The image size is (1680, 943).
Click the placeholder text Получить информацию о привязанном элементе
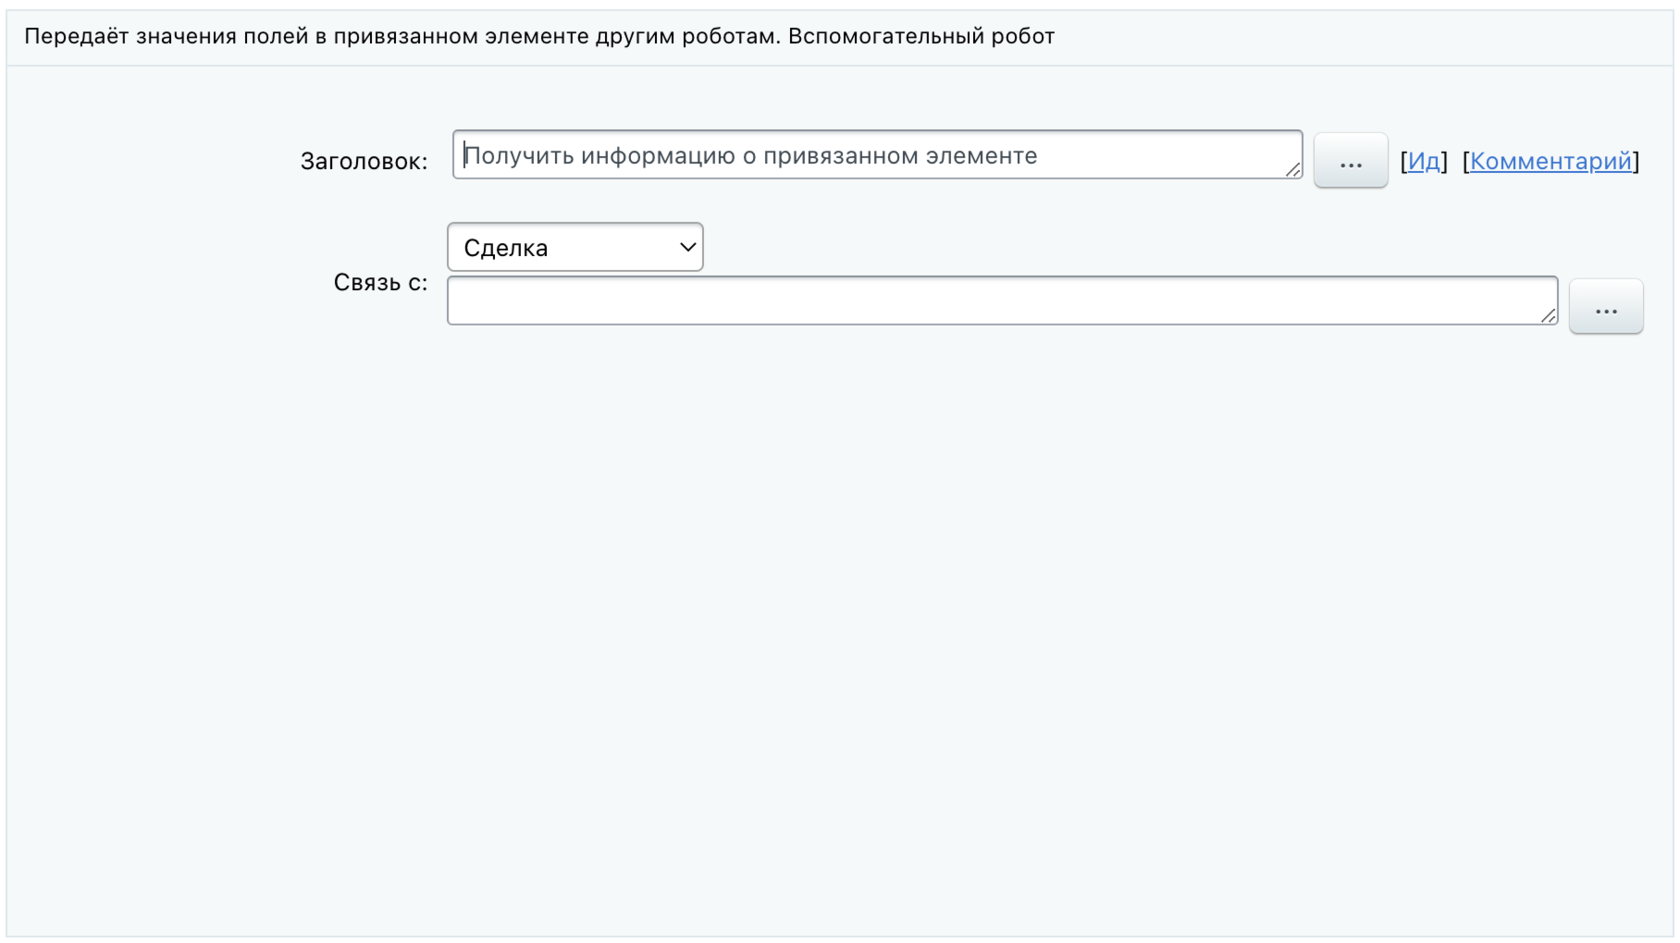[750, 156]
